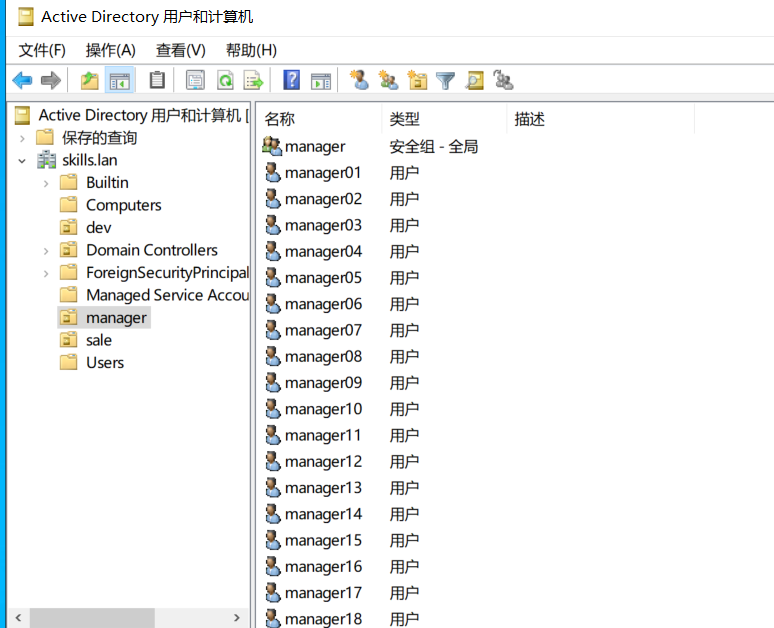Click the create new user icon
This screenshot has width=774, height=628.
[x=359, y=81]
